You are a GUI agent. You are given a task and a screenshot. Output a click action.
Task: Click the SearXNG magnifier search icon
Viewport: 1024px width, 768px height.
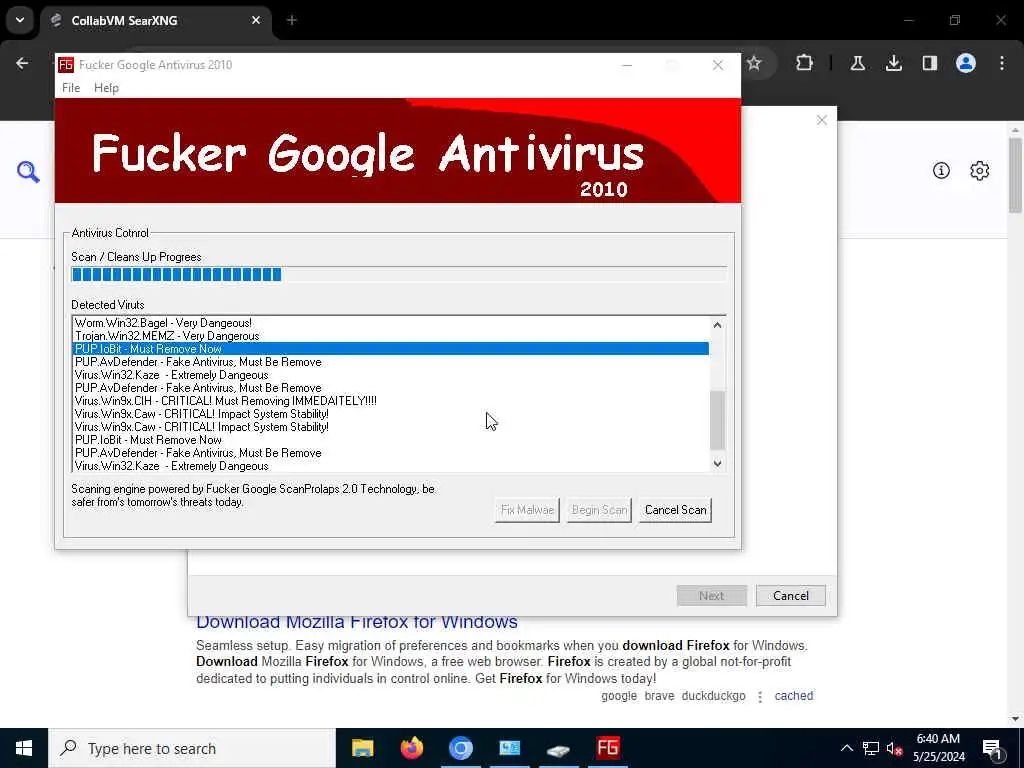click(28, 172)
